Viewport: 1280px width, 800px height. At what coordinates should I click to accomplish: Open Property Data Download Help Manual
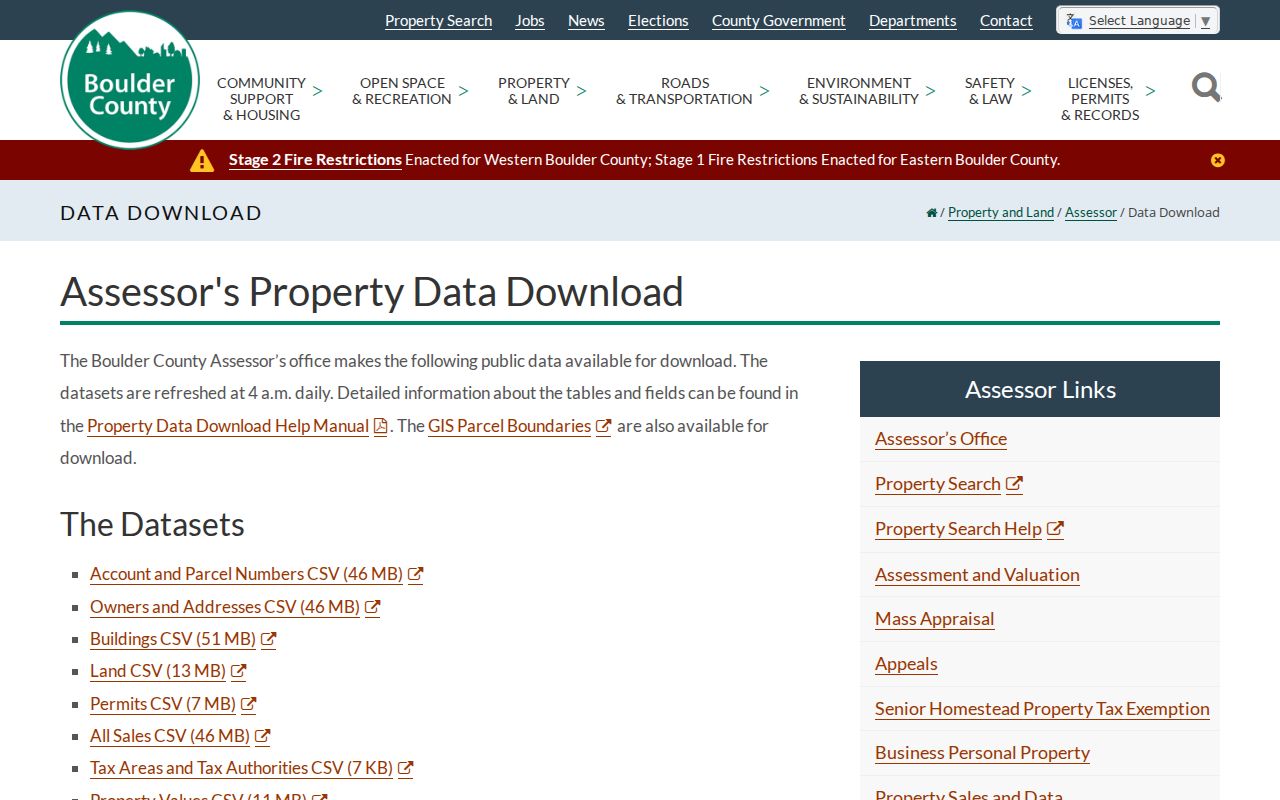228,426
